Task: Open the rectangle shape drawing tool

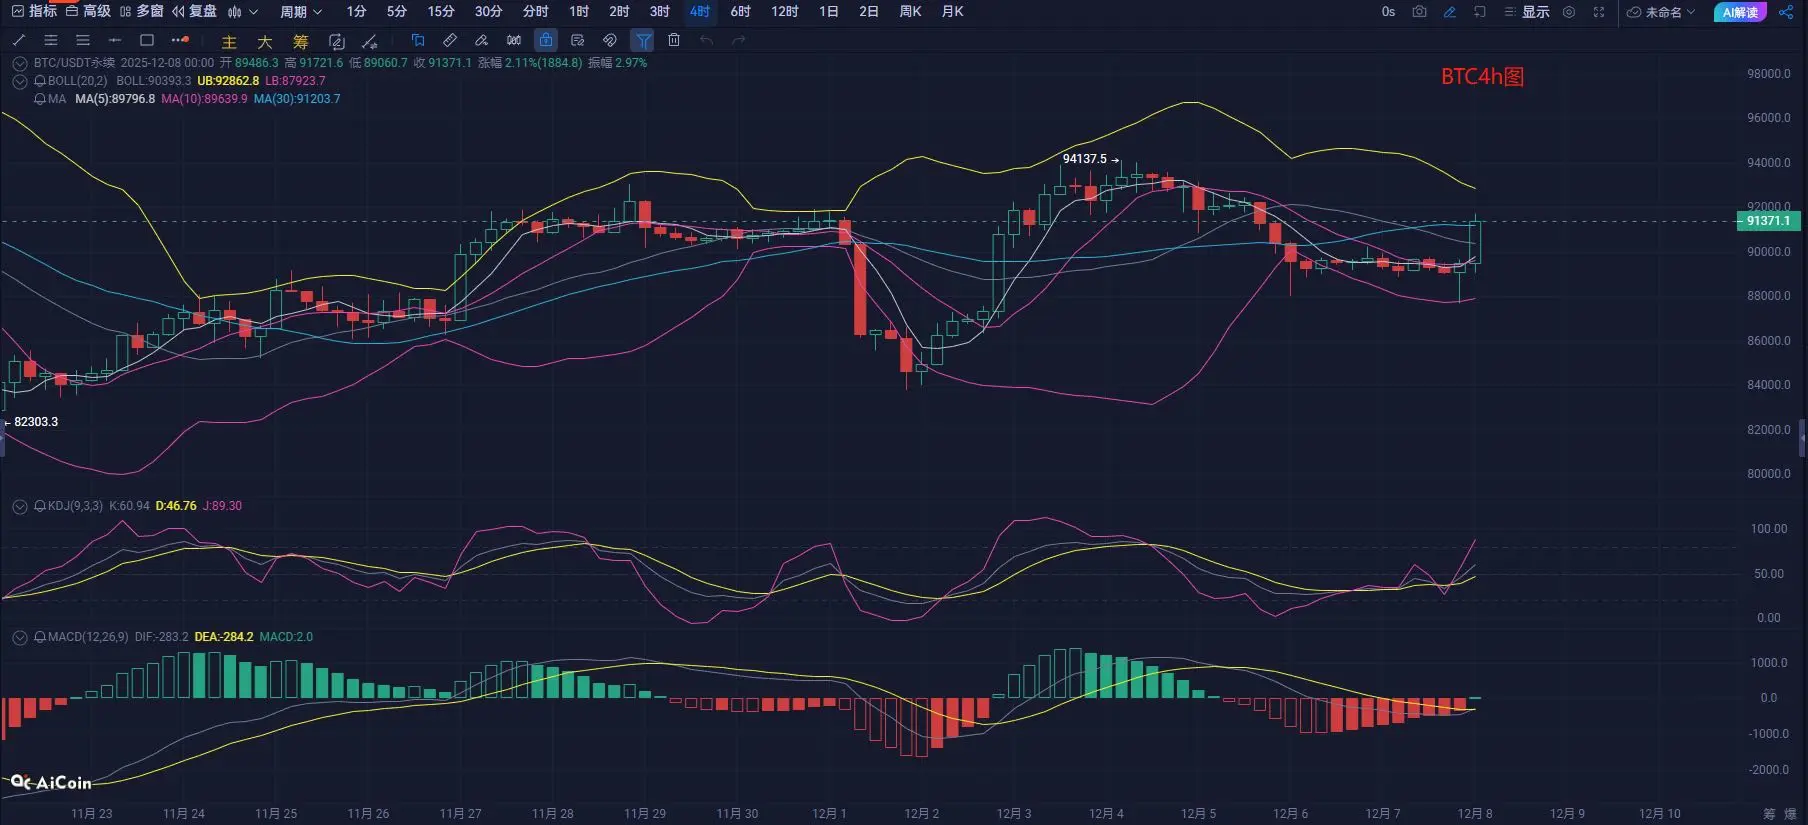Action: pyautogui.click(x=147, y=40)
